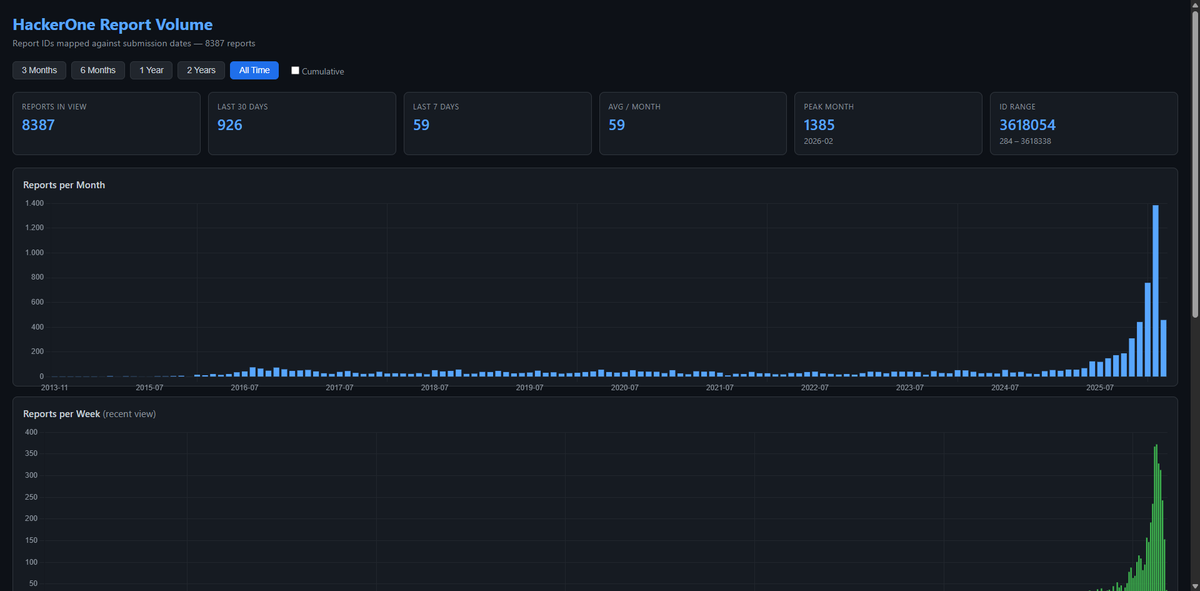Enable the Cumulative checkbox
Viewport: 1200px width, 591px height.
pyautogui.click(x=295, y=71)
